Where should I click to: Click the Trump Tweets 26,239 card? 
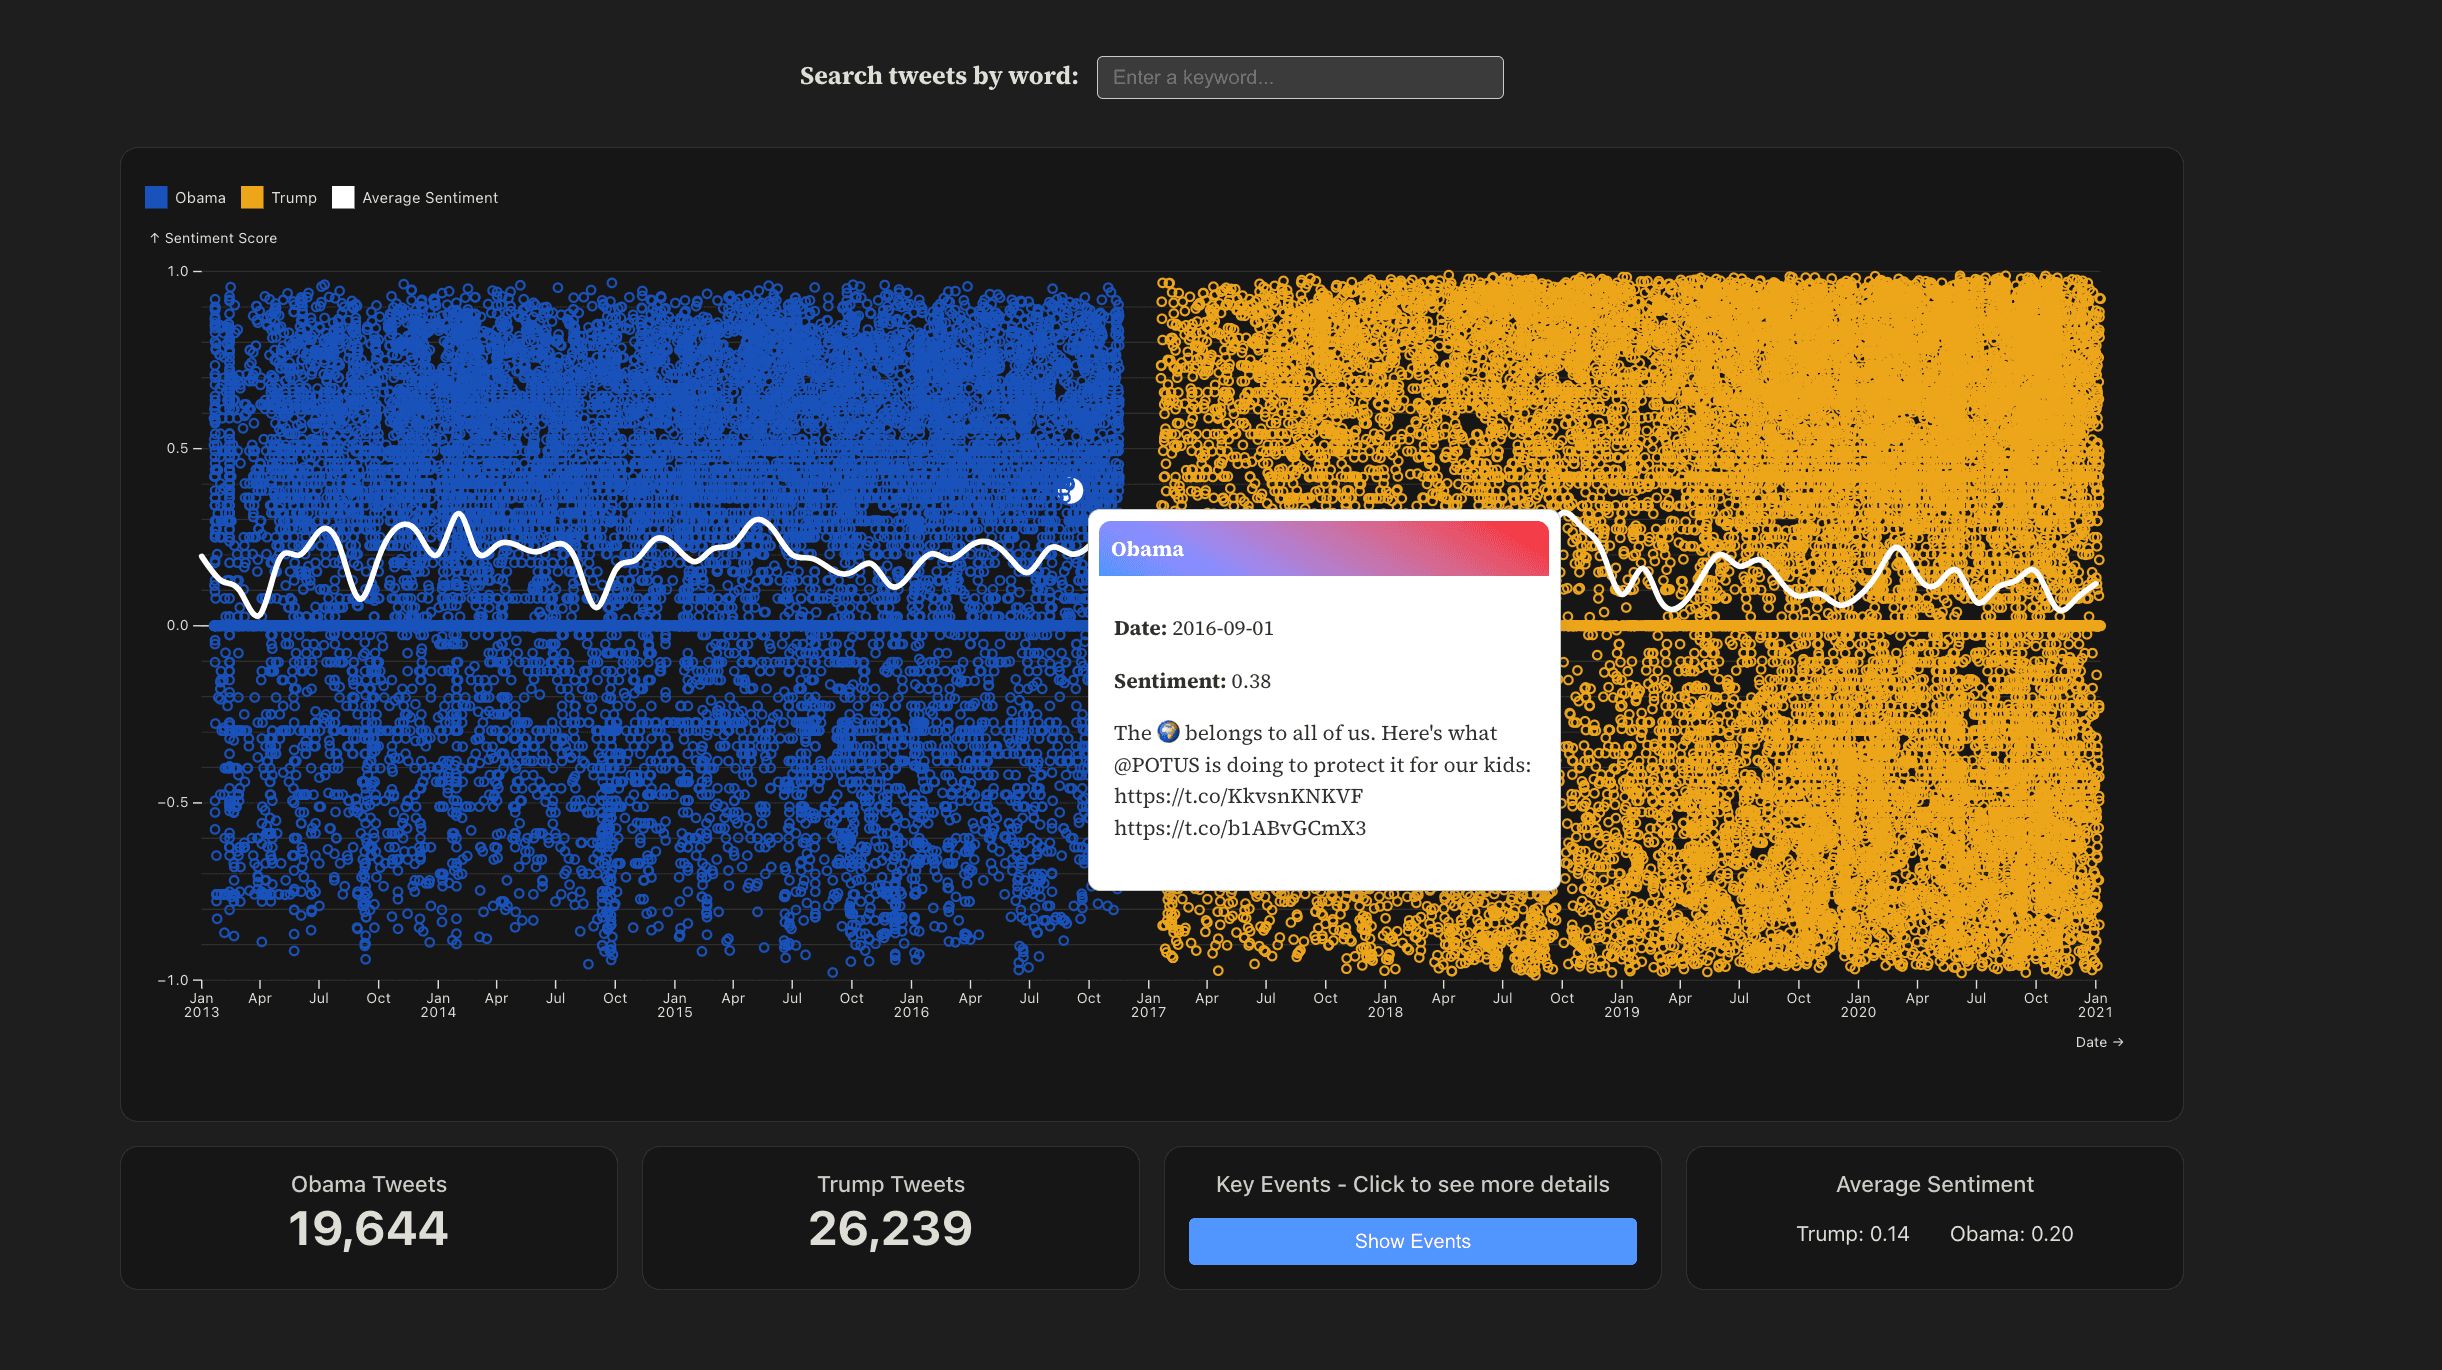(890, 1217)
